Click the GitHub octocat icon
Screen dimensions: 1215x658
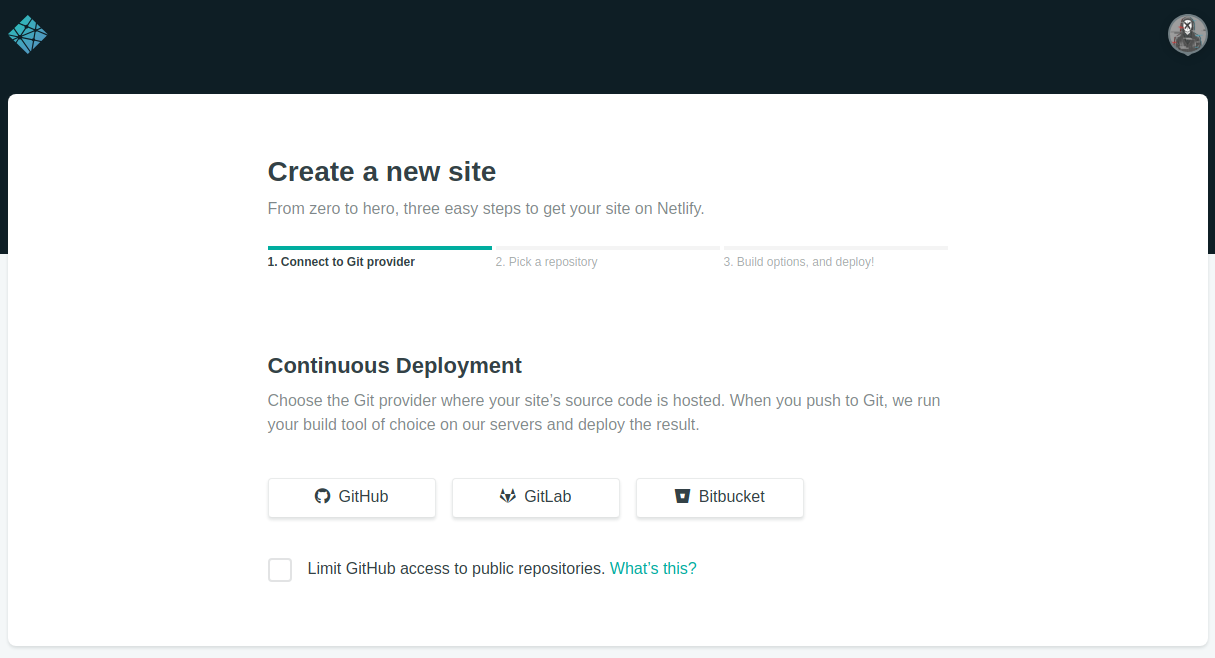[x=322, y=496]
